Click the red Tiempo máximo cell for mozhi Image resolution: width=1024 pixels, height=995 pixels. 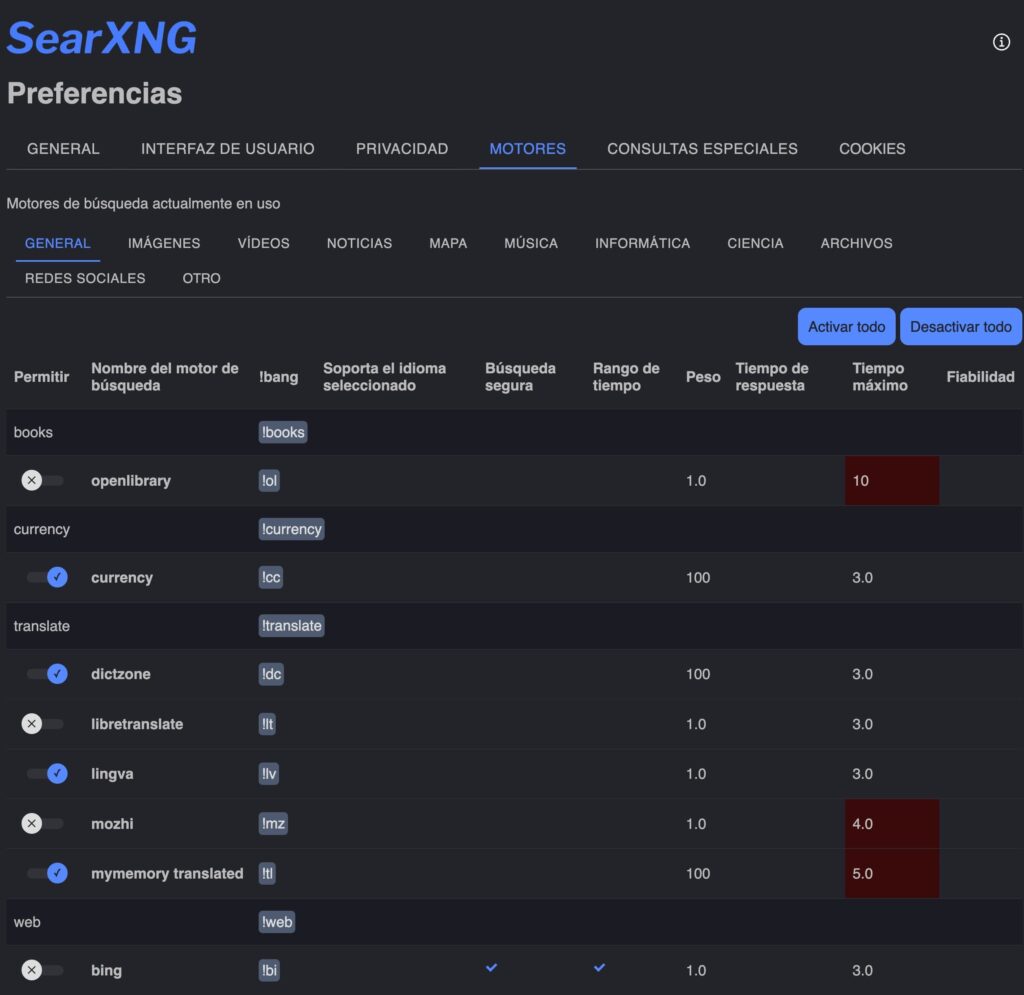891,823
